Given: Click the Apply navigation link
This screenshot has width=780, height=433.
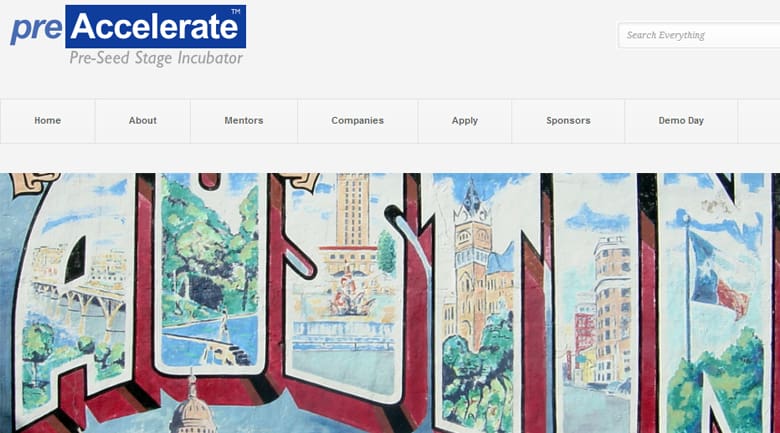Looking at the screenshot, I should 465,121.
